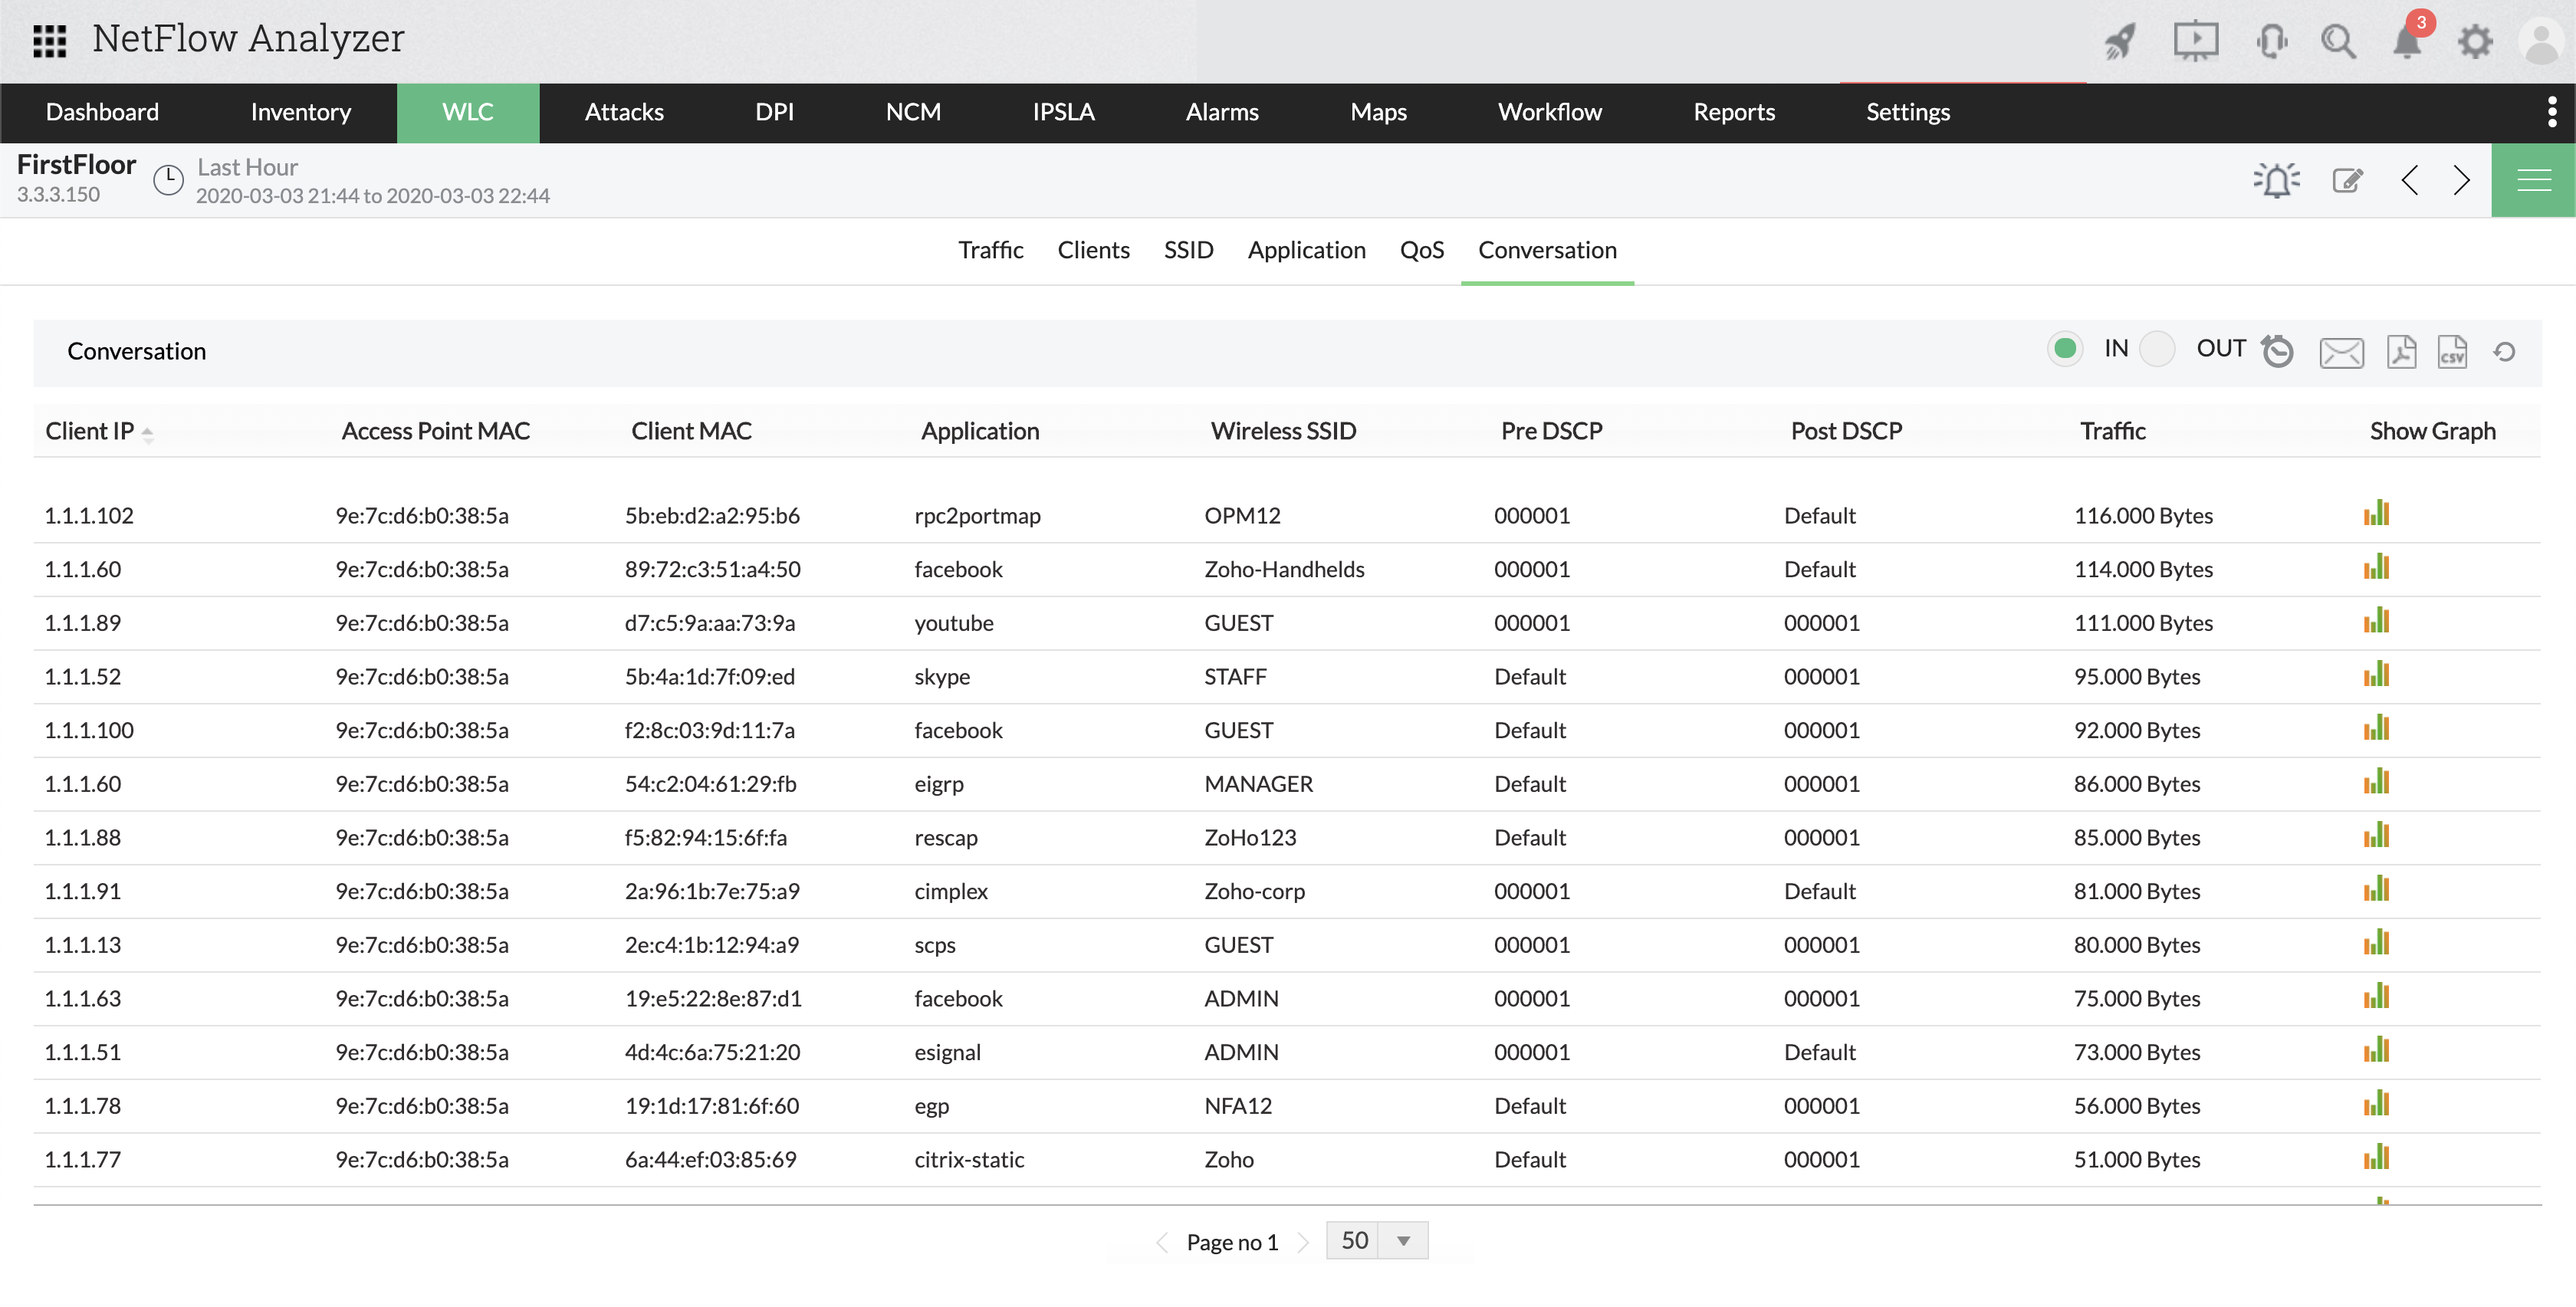This screenshot has width=2576, height=1307.
Task: Export the Conversation table as CSV
Action: pos(2452,351)
